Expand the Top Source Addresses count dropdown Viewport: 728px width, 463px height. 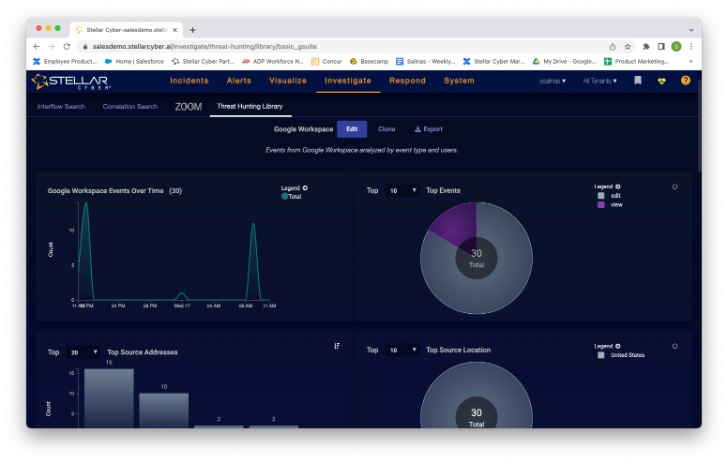click(x=84, y=352)
